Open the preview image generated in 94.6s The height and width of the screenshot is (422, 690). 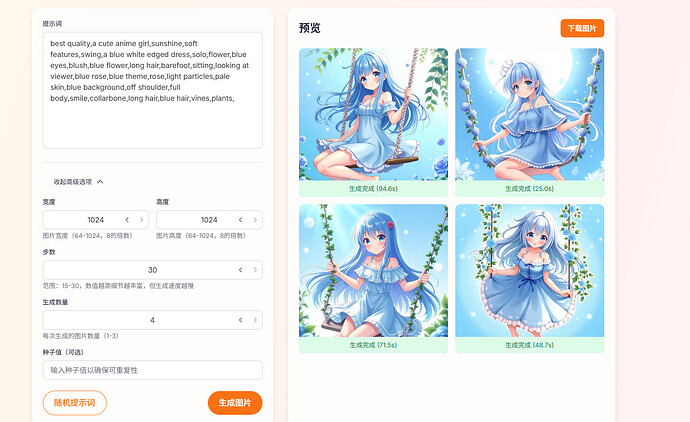(x=374, y=114)
